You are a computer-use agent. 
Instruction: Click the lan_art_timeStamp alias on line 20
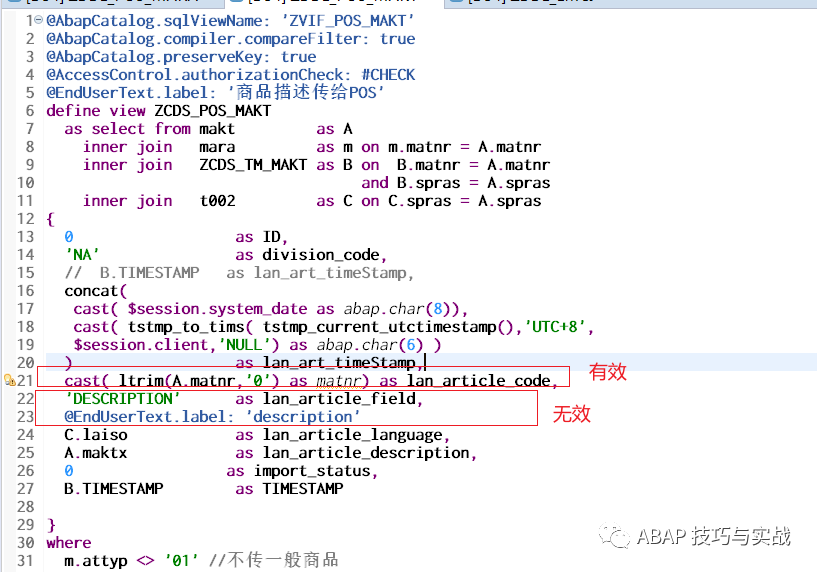(339, 363)
